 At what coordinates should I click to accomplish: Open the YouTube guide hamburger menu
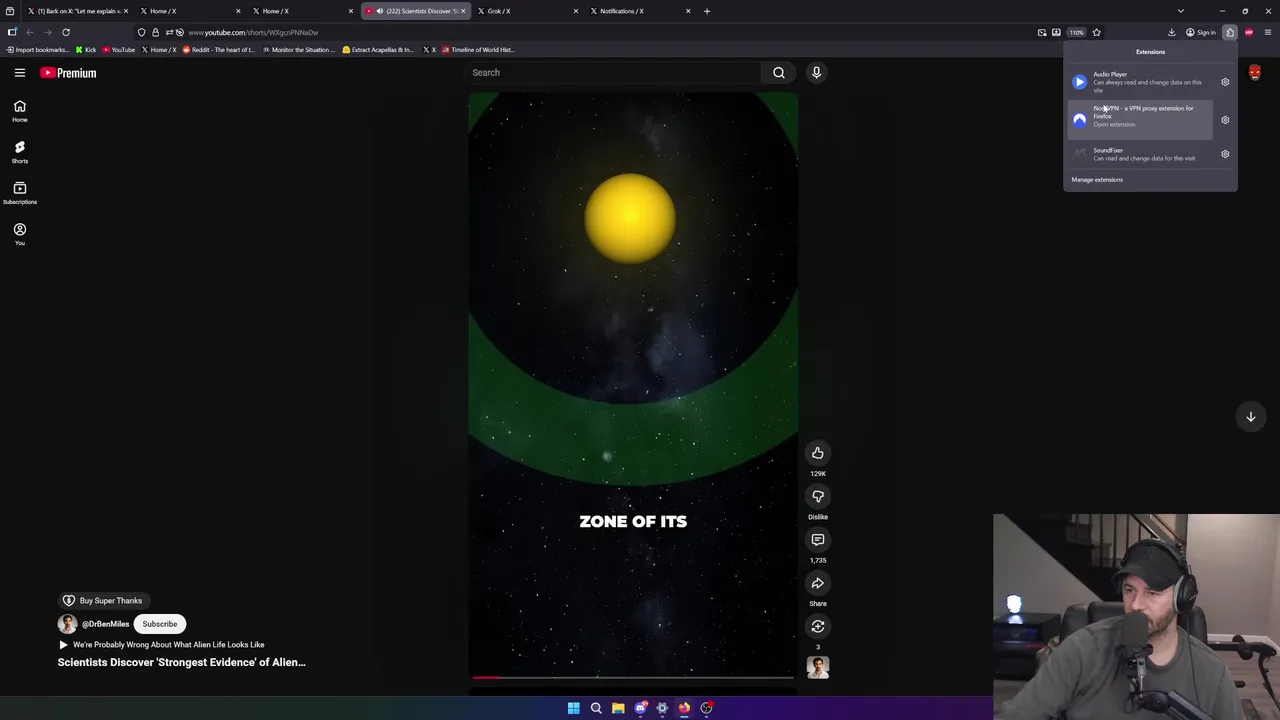[x=19, y=72]
